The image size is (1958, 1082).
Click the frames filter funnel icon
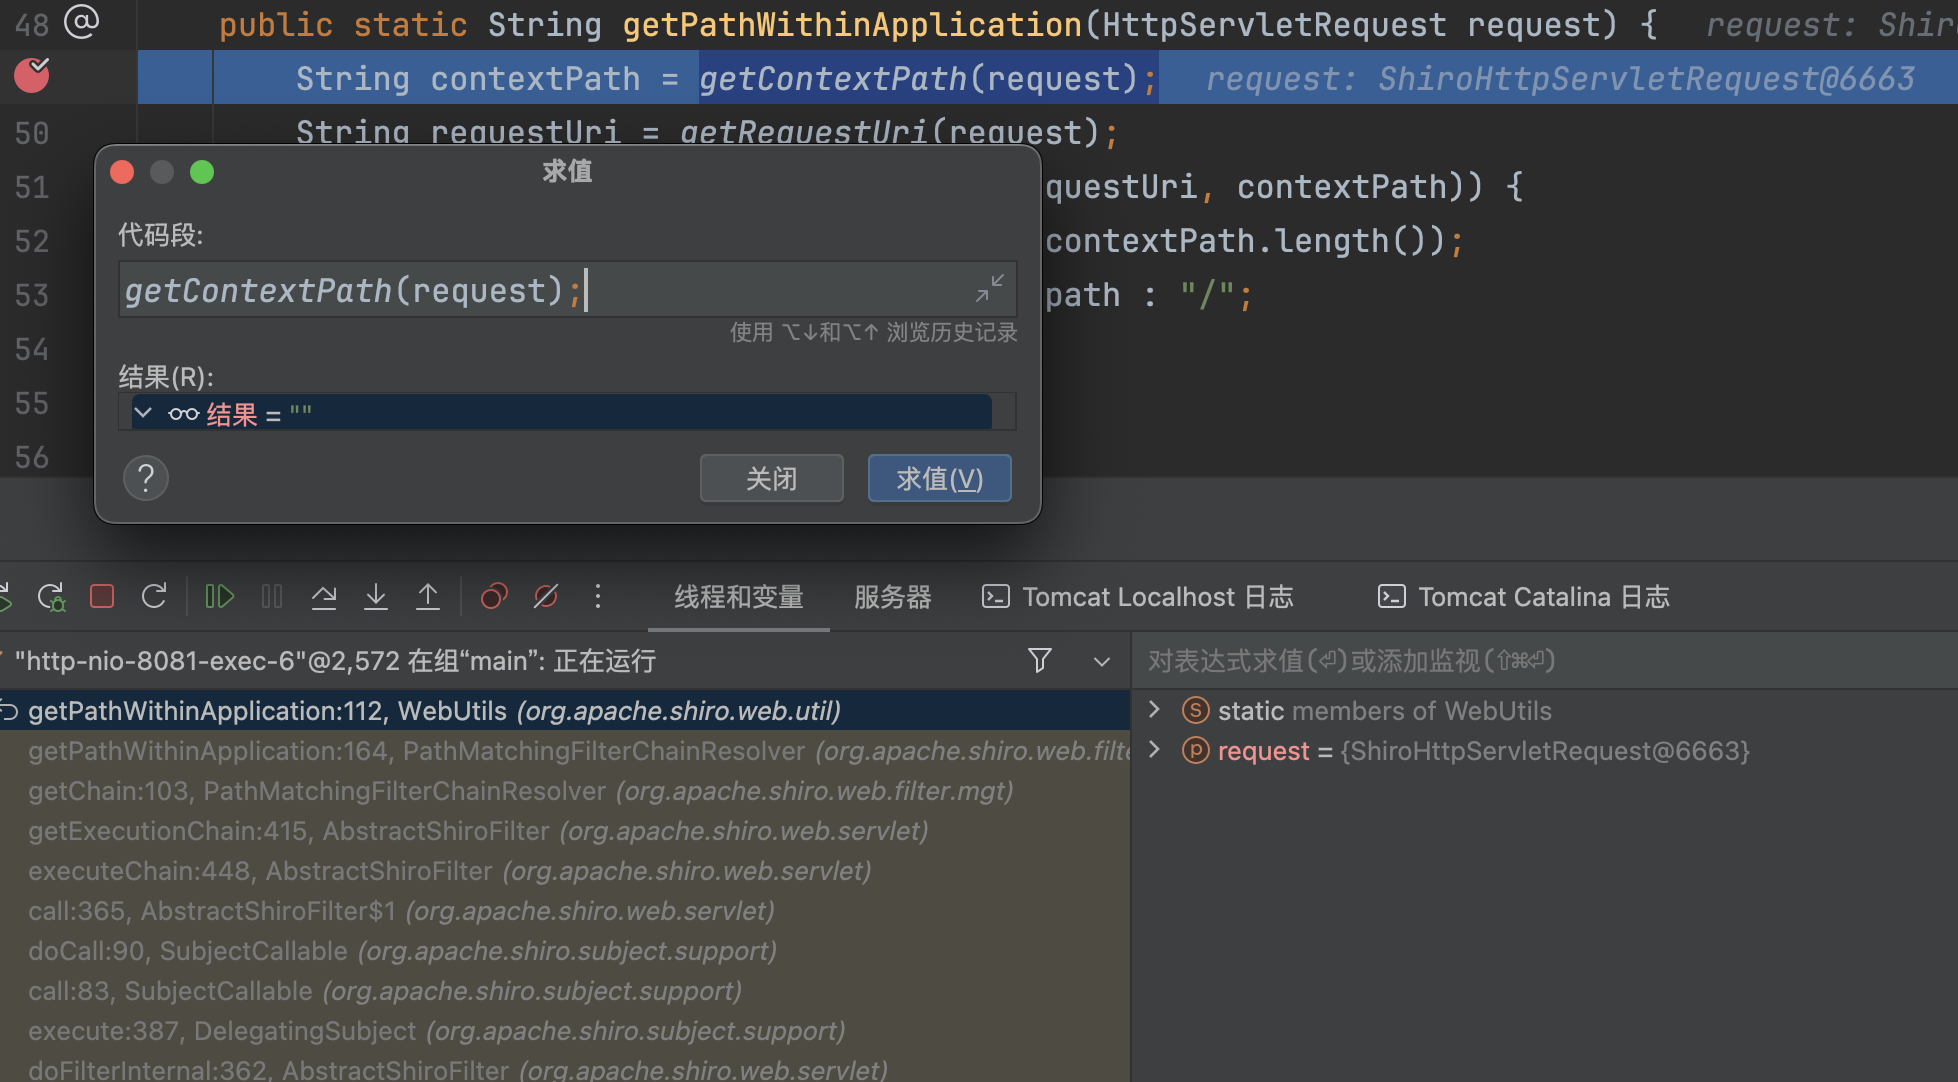click(x=1040, y=660)
